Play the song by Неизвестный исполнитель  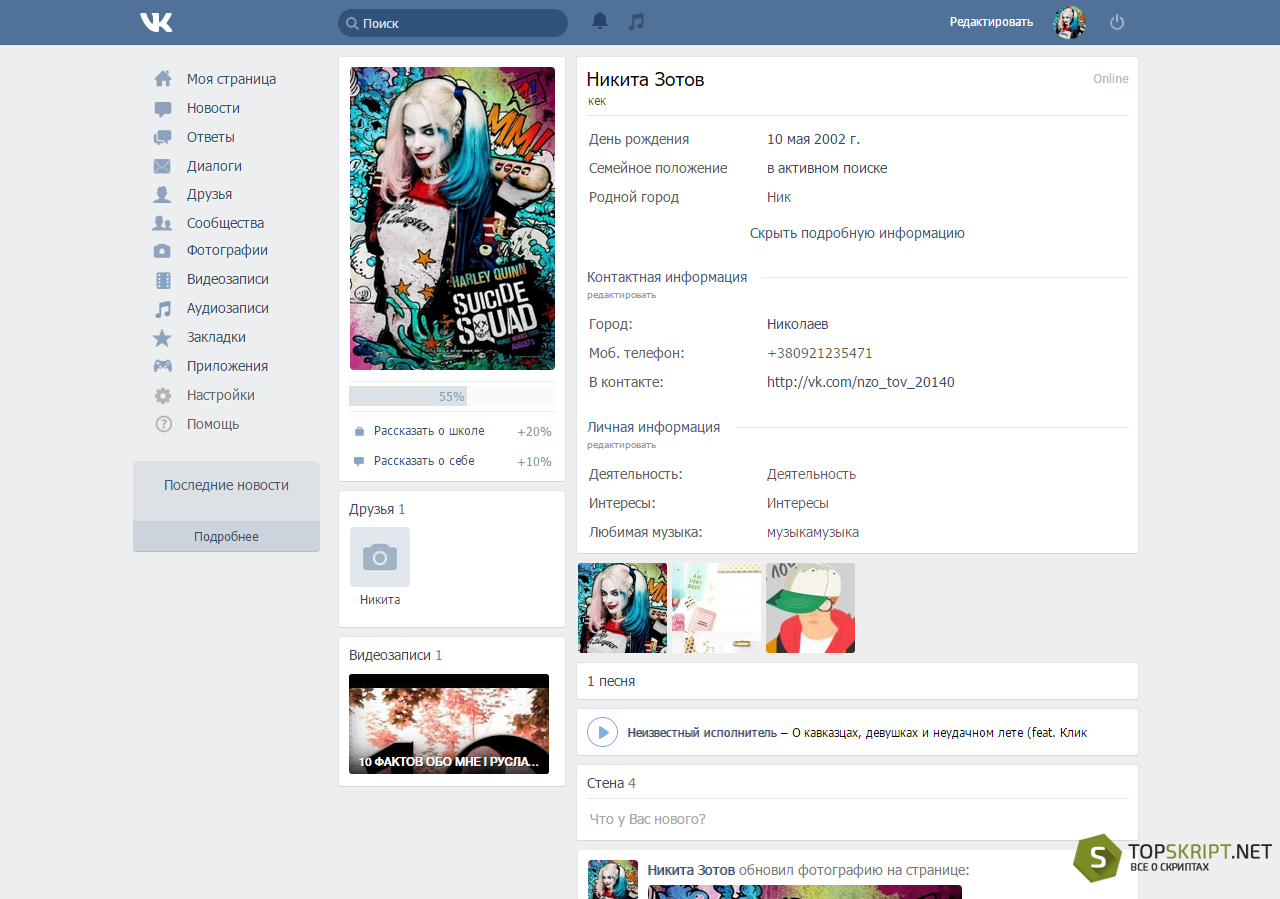point(602,732)
